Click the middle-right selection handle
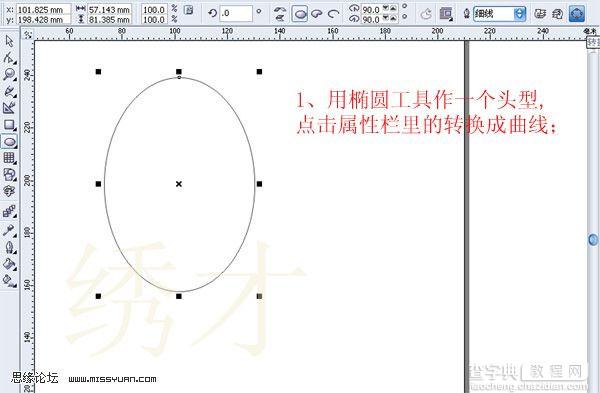This screenshot has width=600, height=393. coord(259,184)
